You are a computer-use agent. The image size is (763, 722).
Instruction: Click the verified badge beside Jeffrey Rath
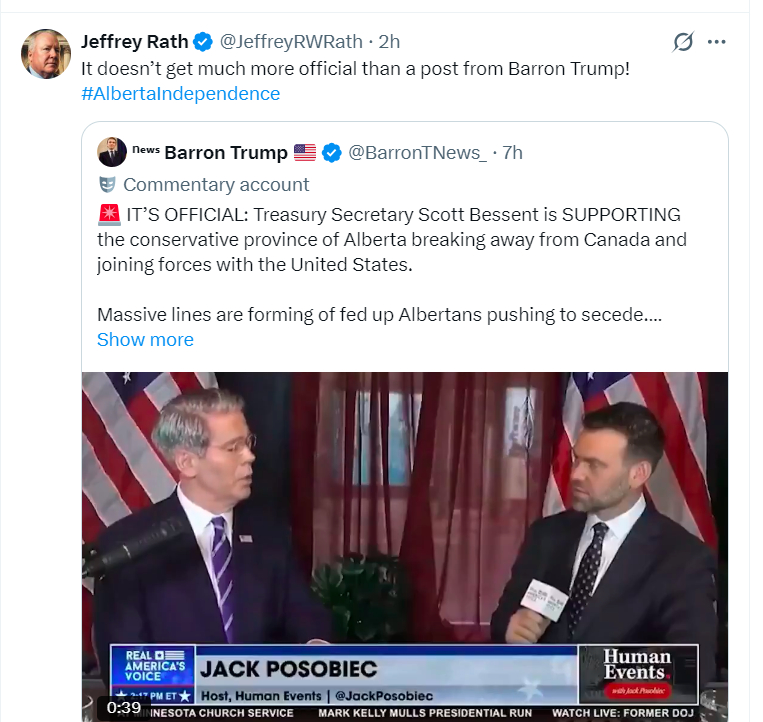[203, 42]
